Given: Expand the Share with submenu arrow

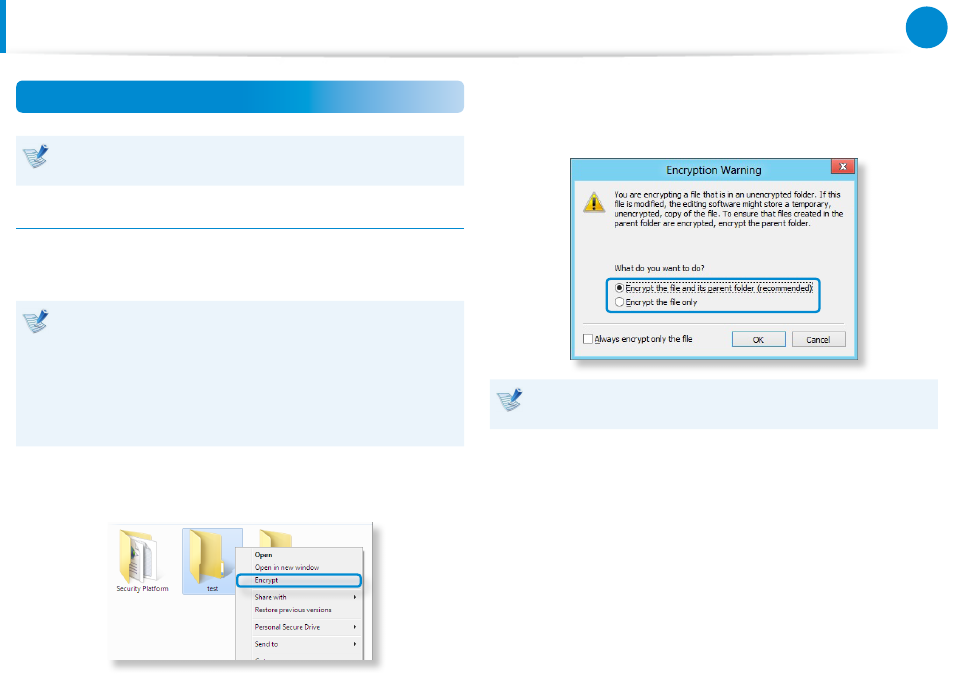Looking at the screenshot, I should [355, 597].
